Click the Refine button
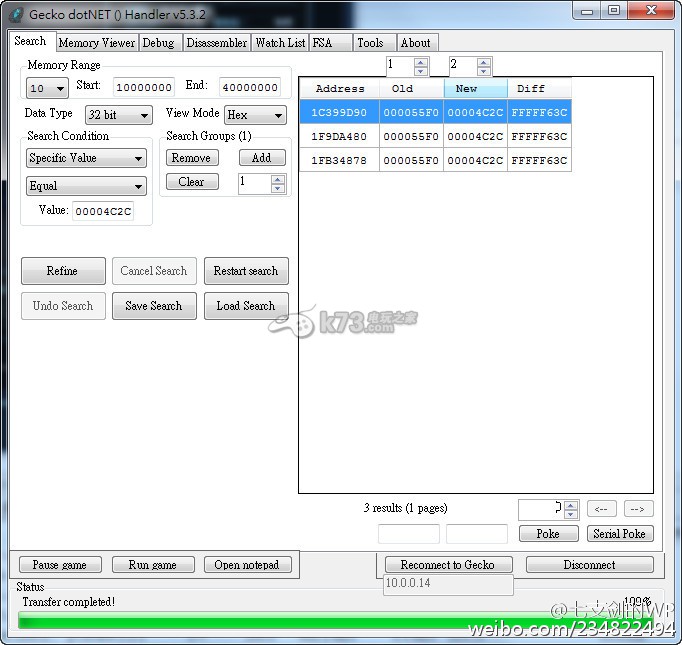Viewport: 682px width, 645px height. [62, 271]
